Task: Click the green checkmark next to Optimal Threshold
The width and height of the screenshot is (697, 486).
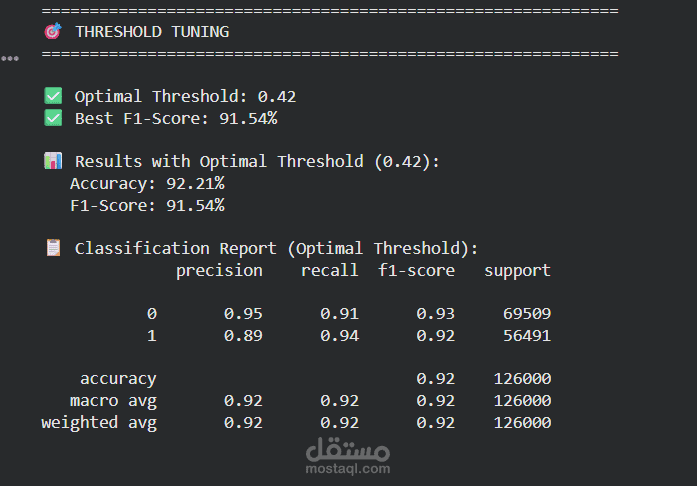Action: (53, 96)
